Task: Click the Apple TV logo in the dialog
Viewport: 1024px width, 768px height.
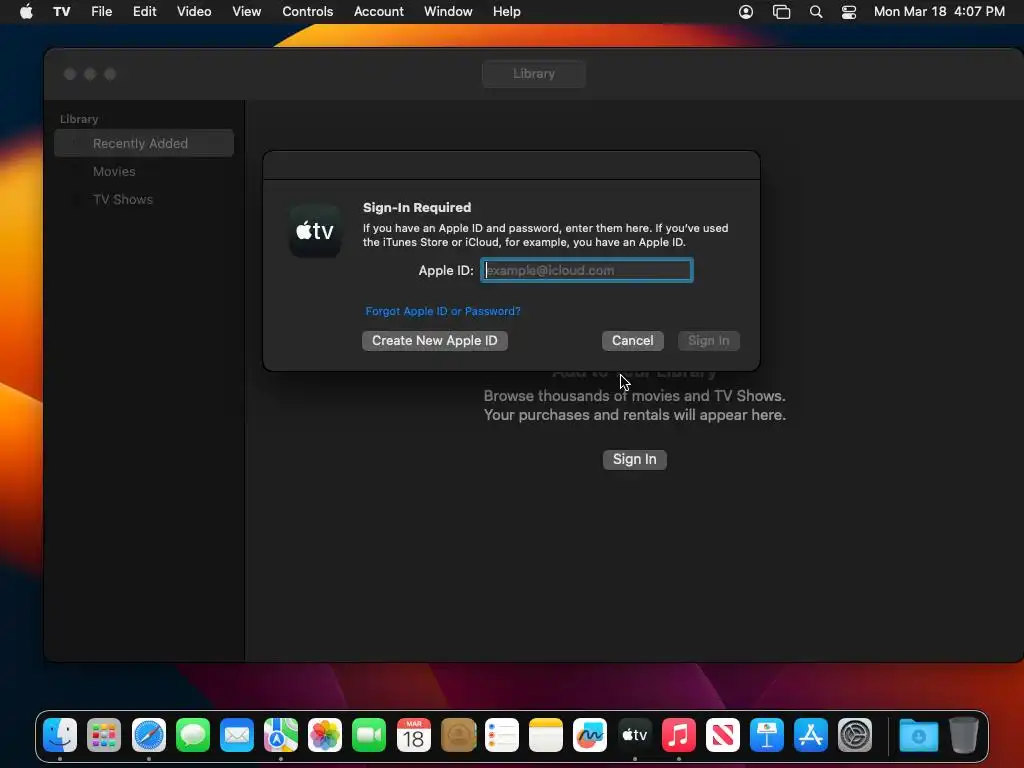Action: tap(315, 231)
